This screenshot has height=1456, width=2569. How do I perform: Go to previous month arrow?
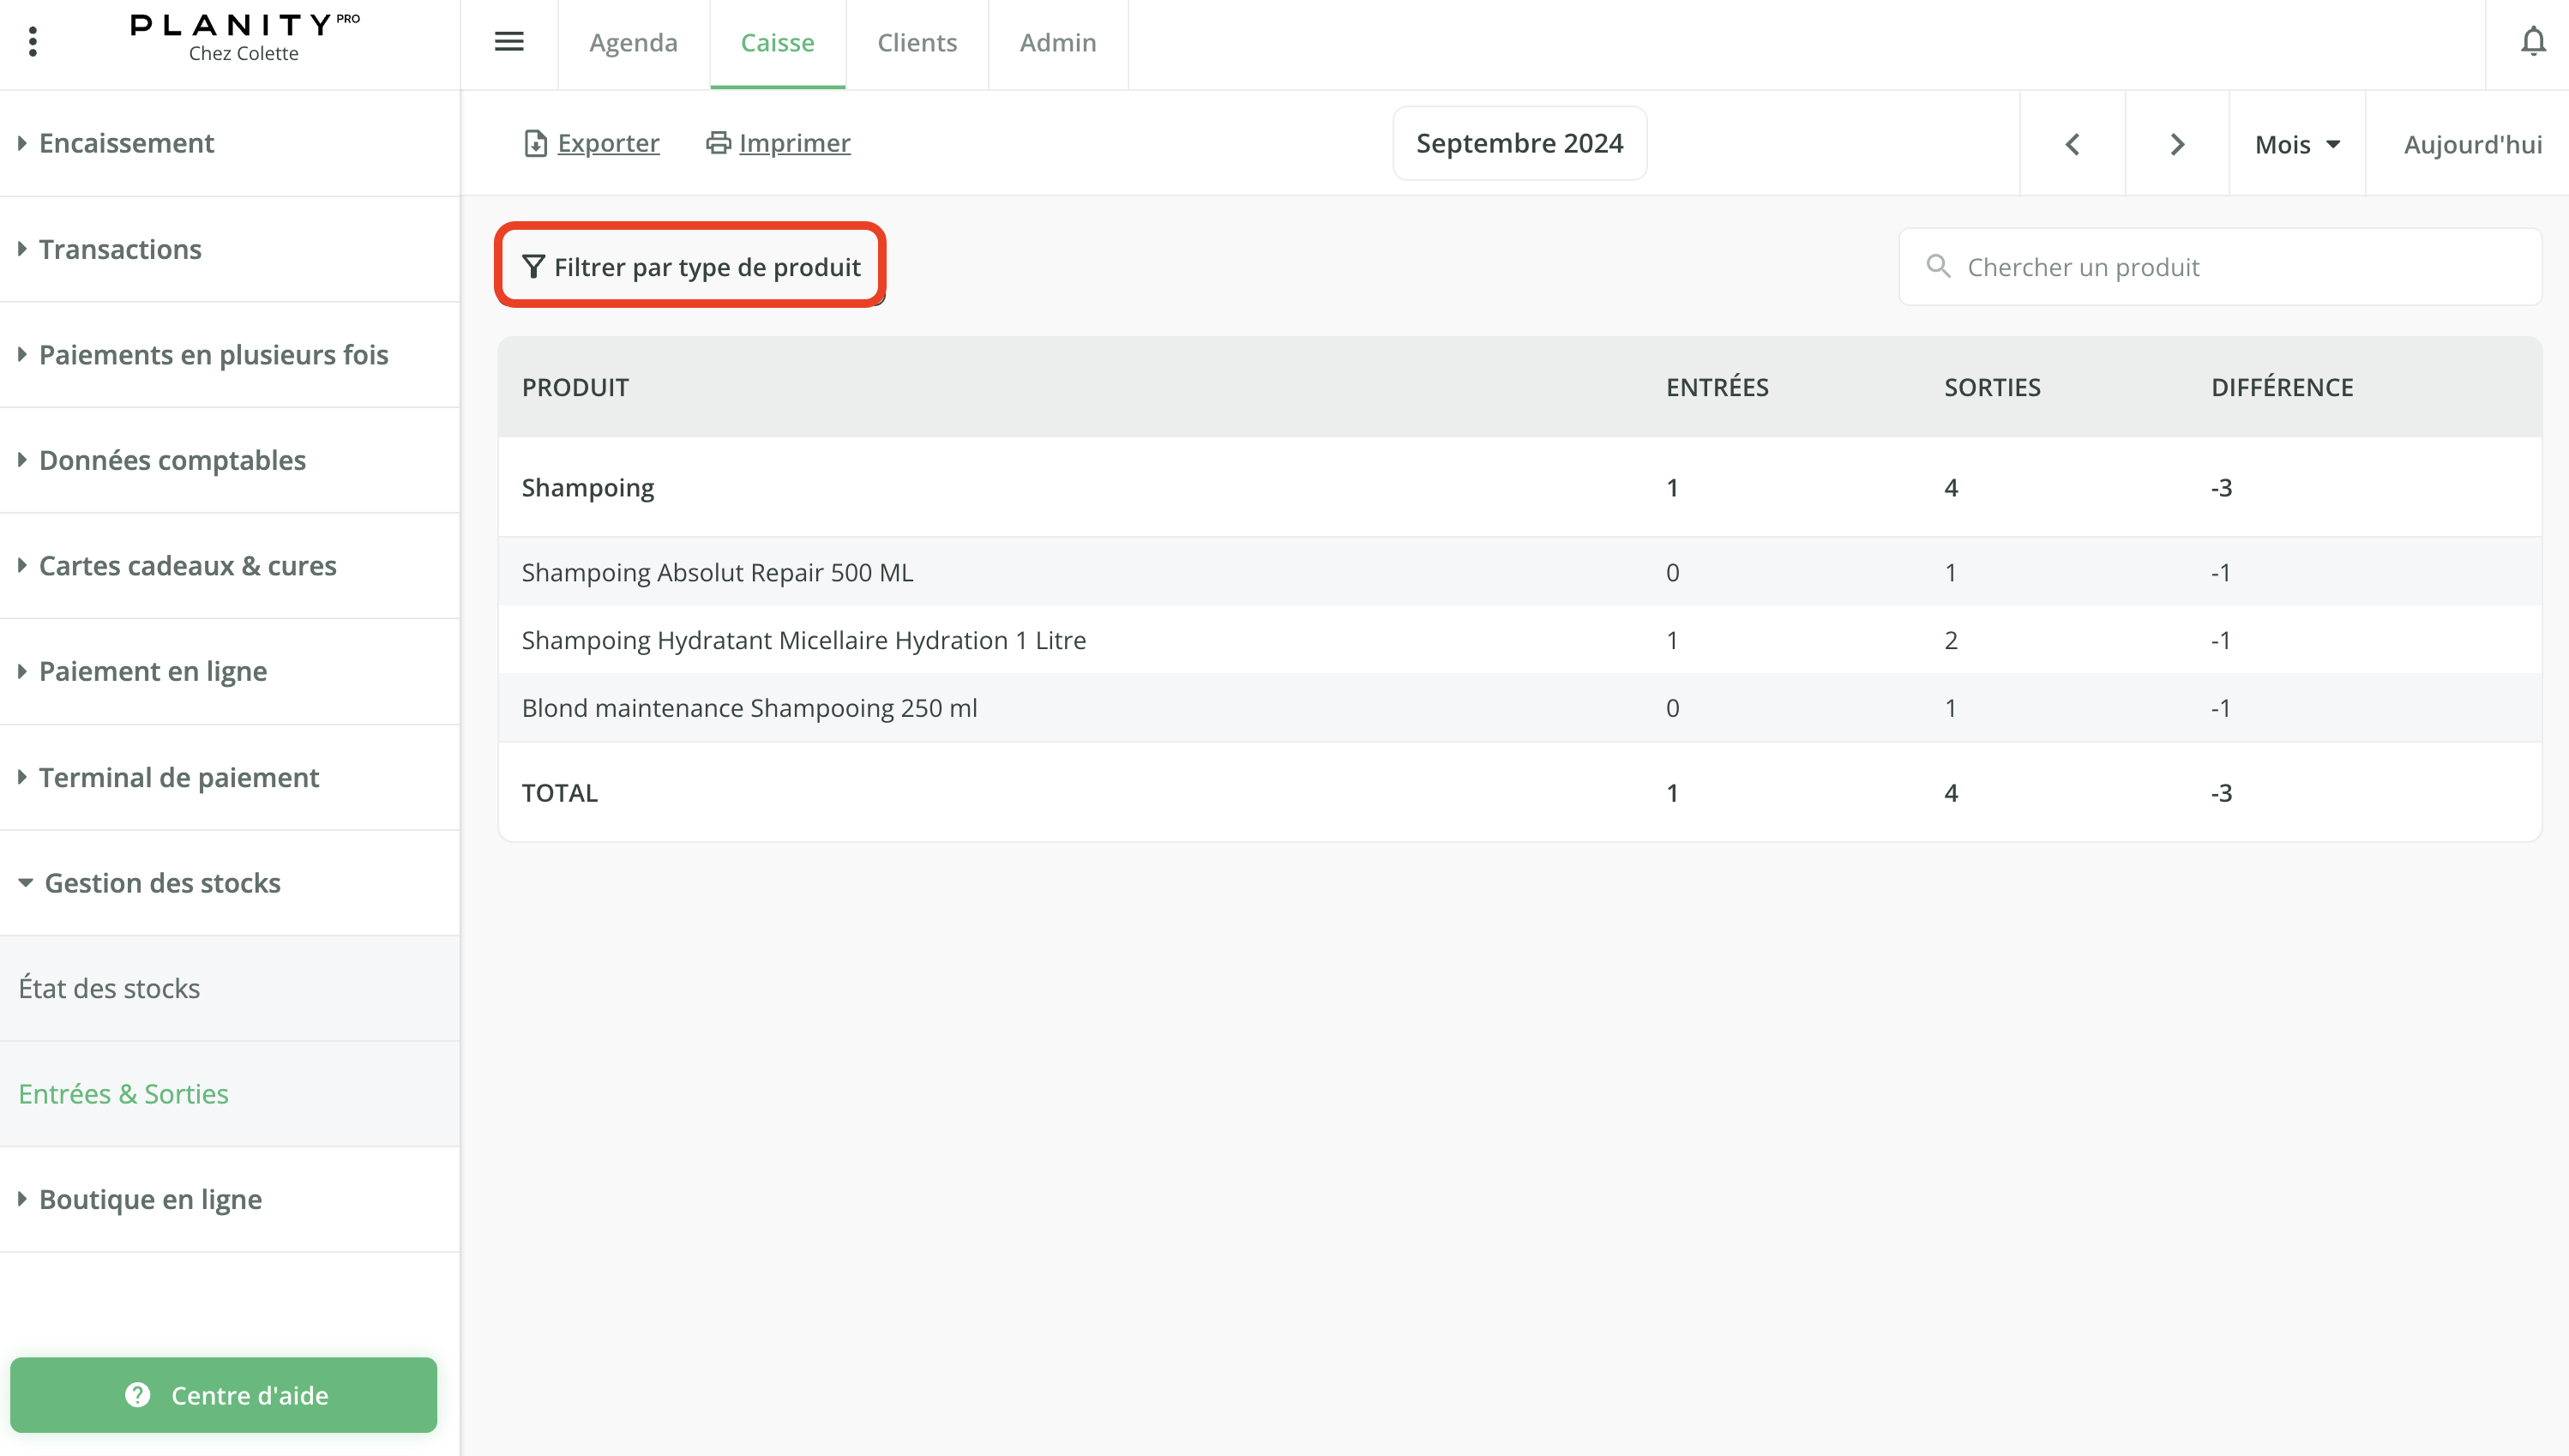(x=2072, y=144)
